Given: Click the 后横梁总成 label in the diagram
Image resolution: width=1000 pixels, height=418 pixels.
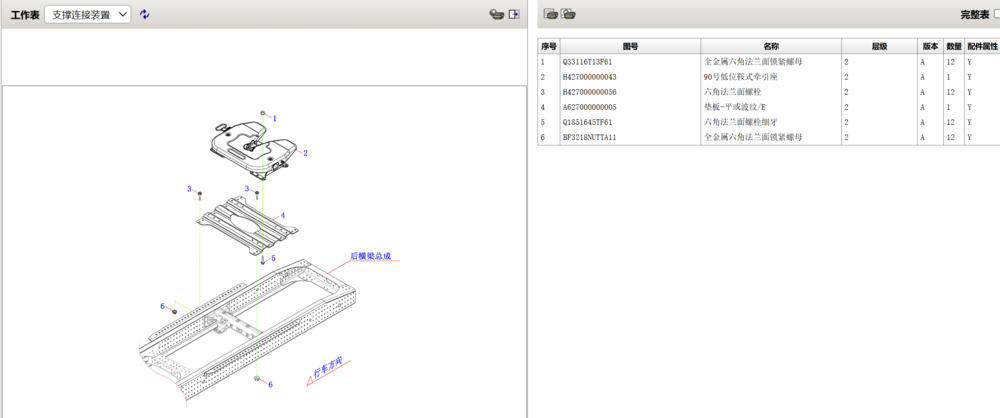Looking at the screenshot, I should point(369,256).
